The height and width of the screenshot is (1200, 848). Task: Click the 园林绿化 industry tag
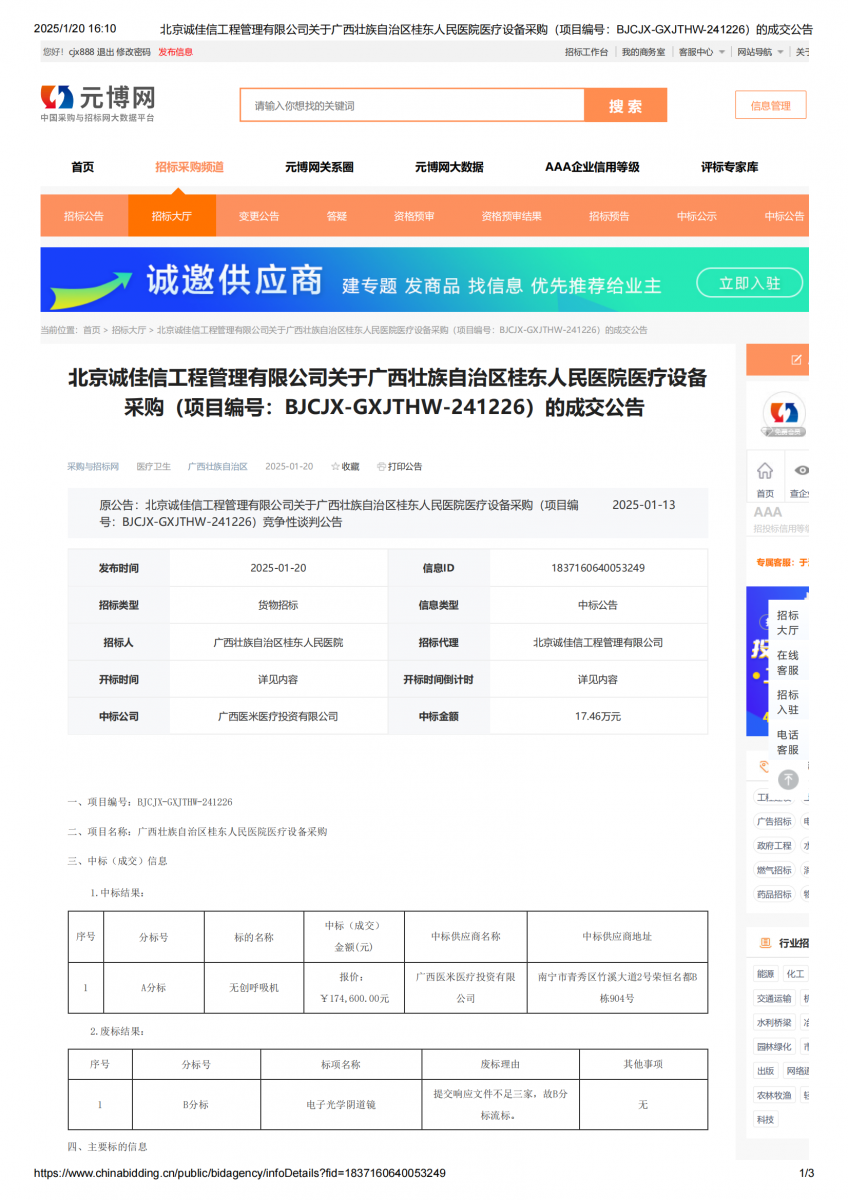tap(774, 1047)
